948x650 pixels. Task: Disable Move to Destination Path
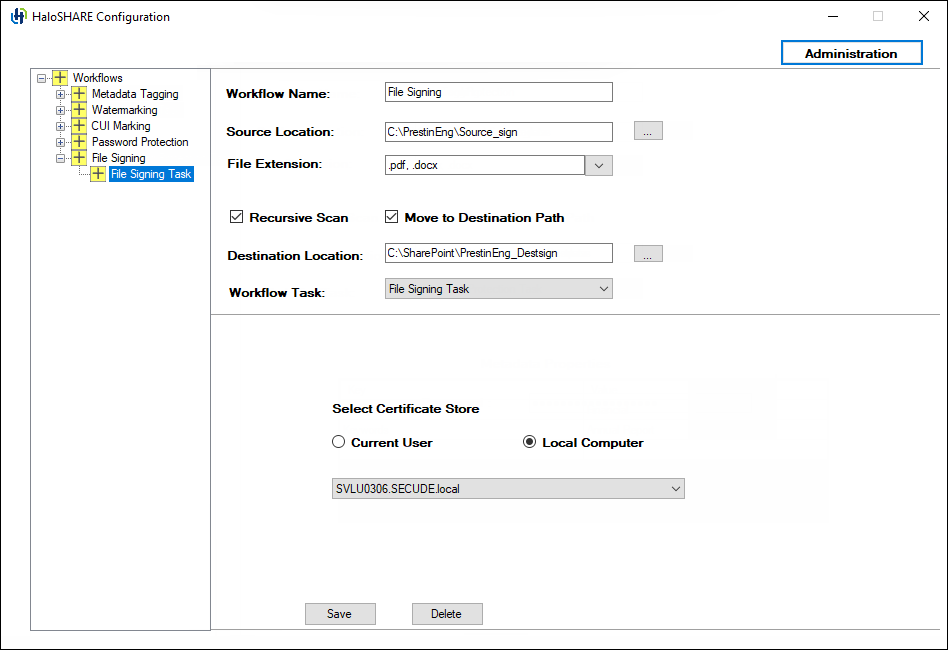tap(392, 216)
